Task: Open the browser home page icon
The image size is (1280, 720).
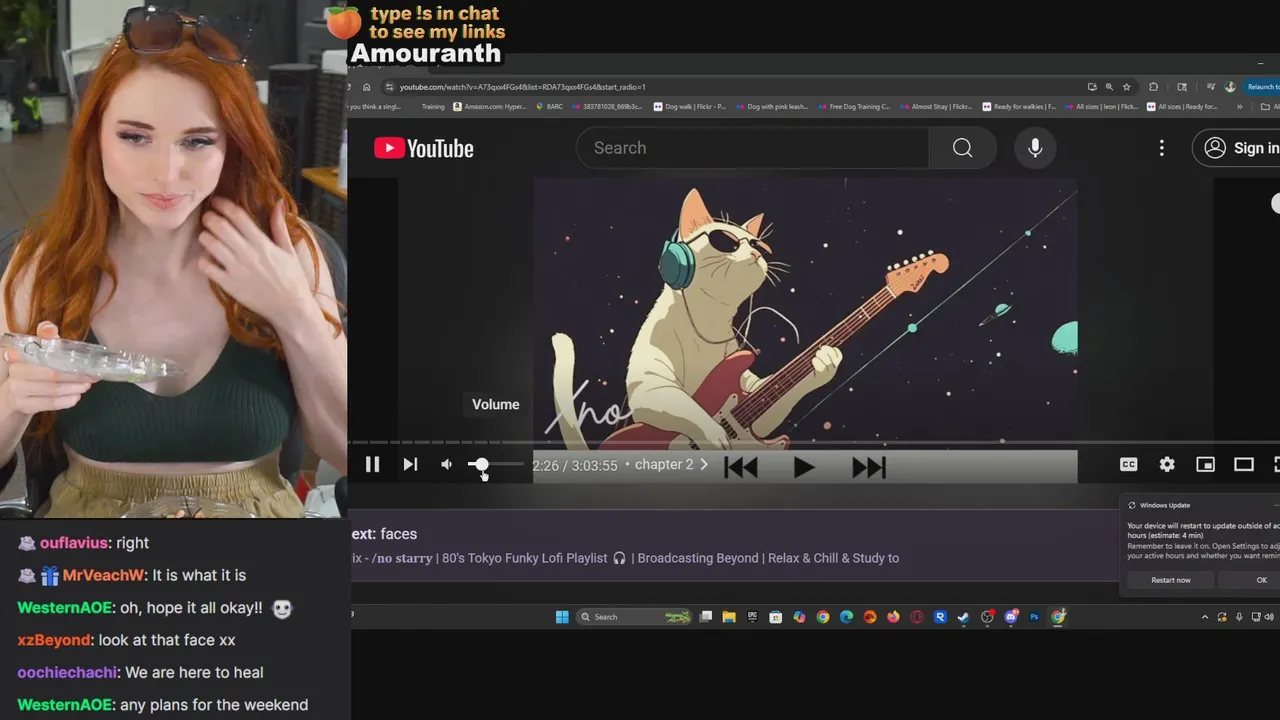Action: (x=366, y=87)
